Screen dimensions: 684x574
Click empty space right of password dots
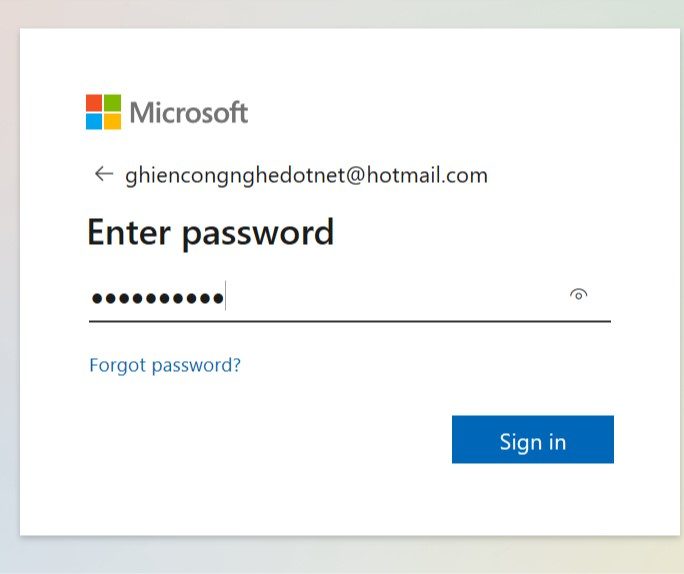400,297
